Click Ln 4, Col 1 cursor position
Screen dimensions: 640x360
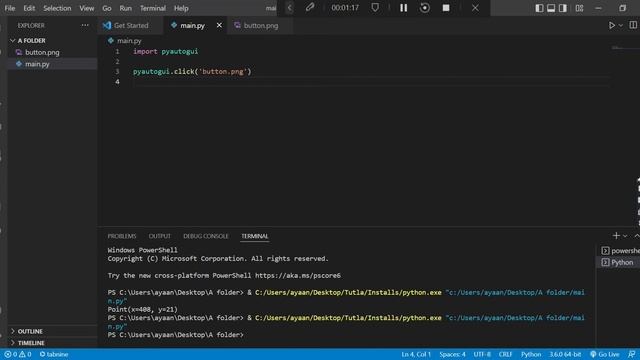point(416,354)
